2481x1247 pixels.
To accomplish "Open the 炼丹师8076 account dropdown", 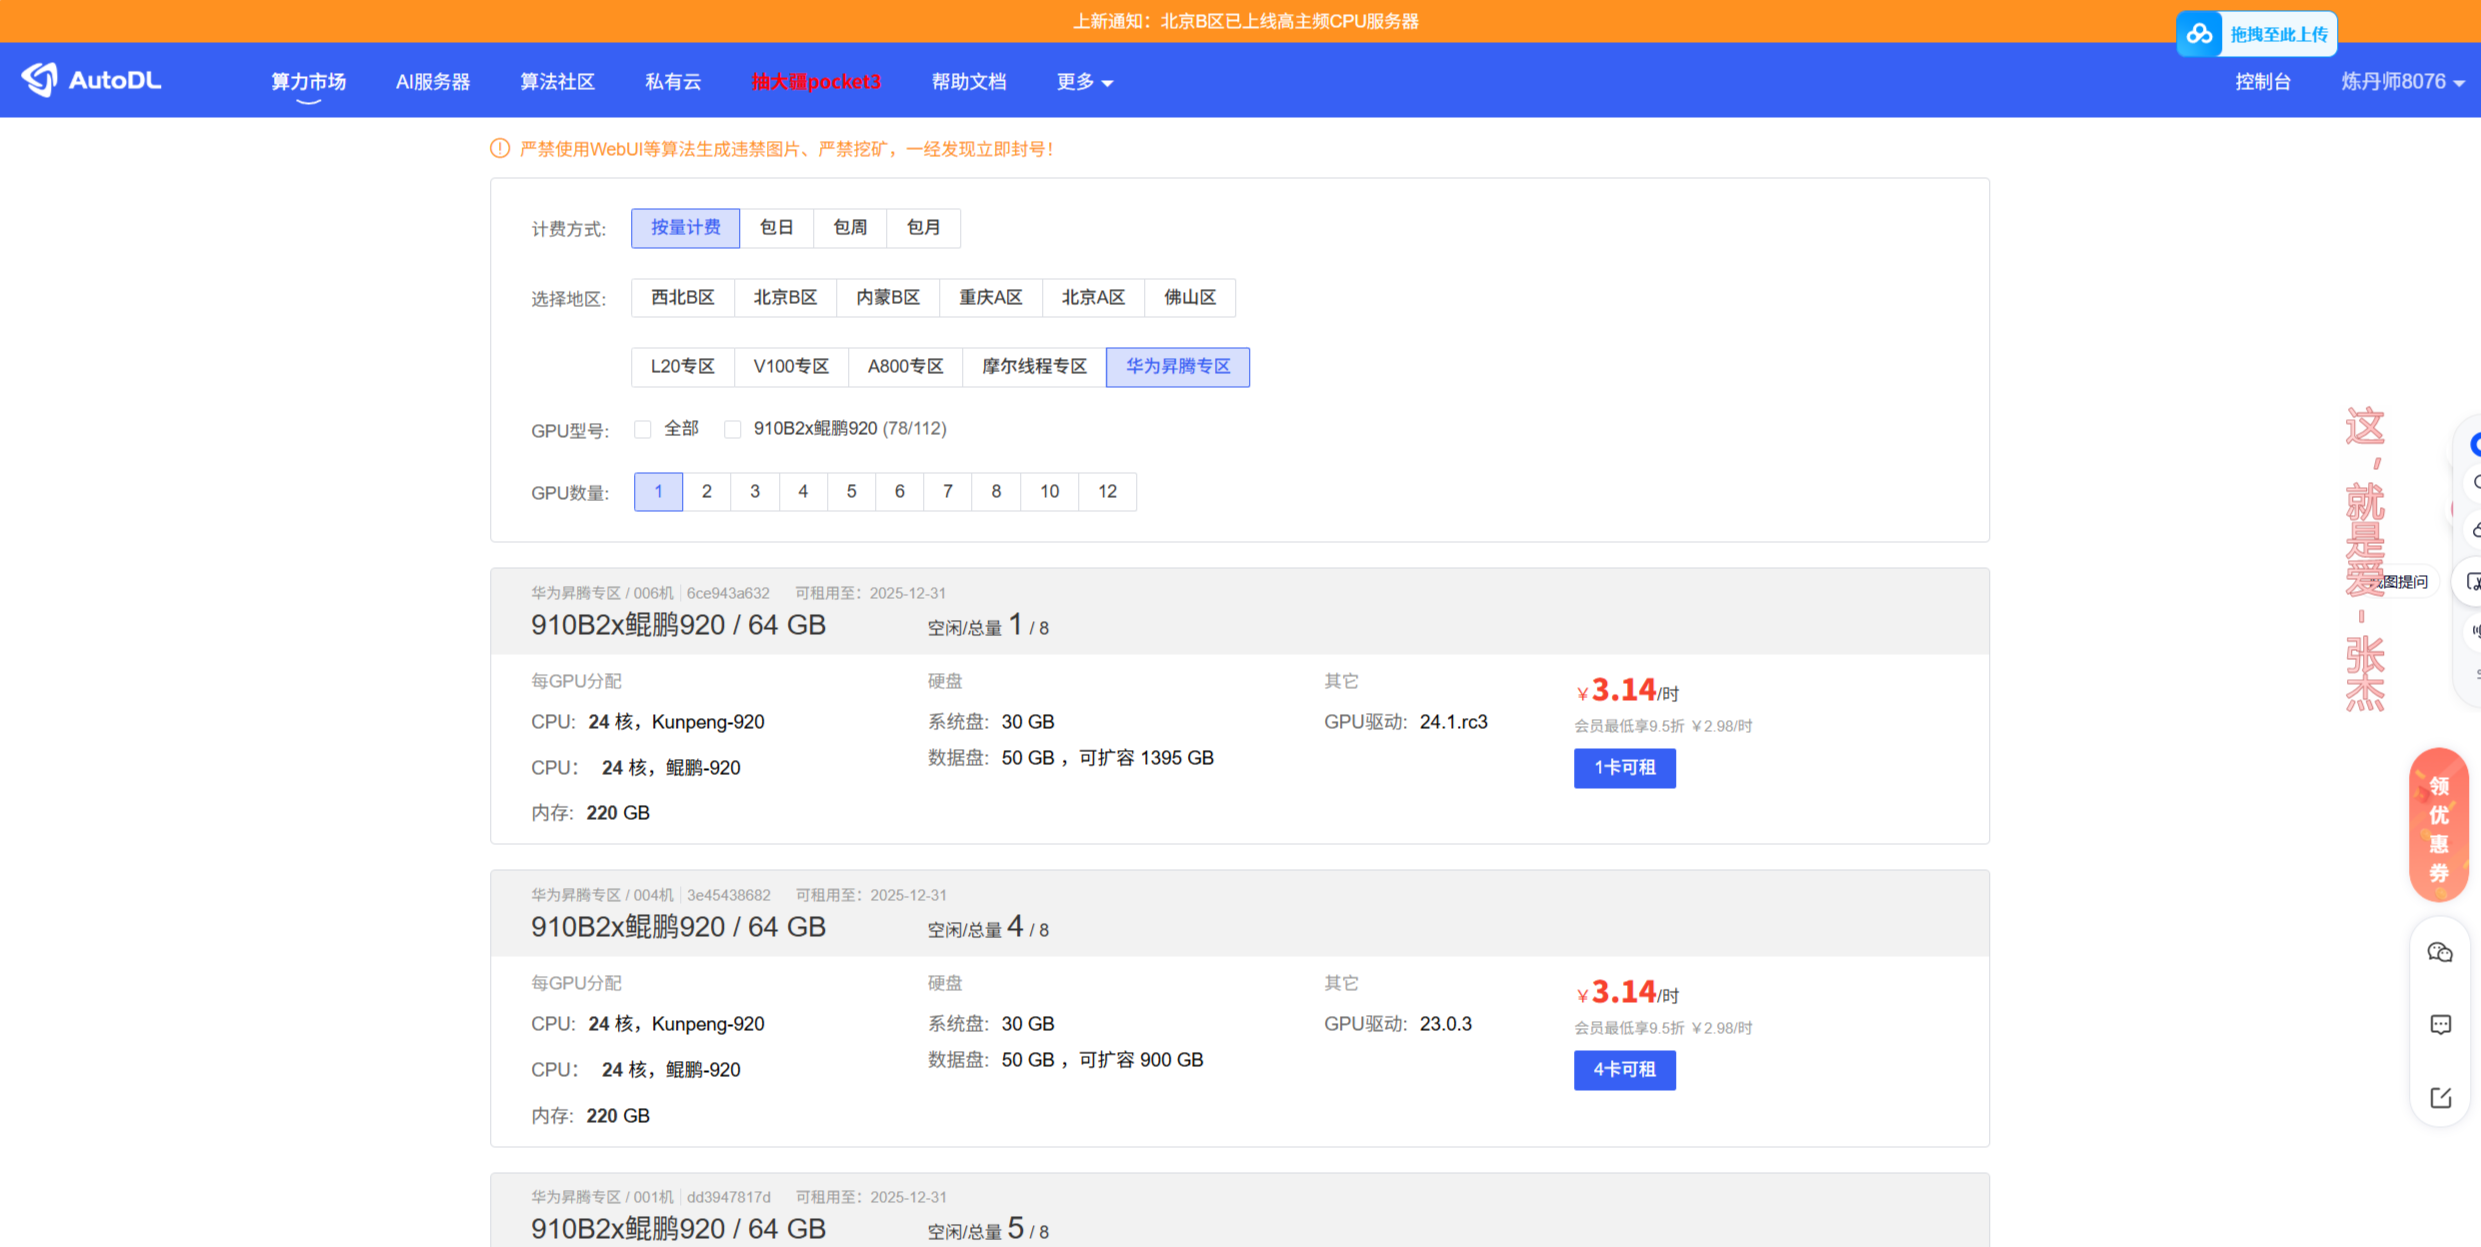I will [2402, 82].
